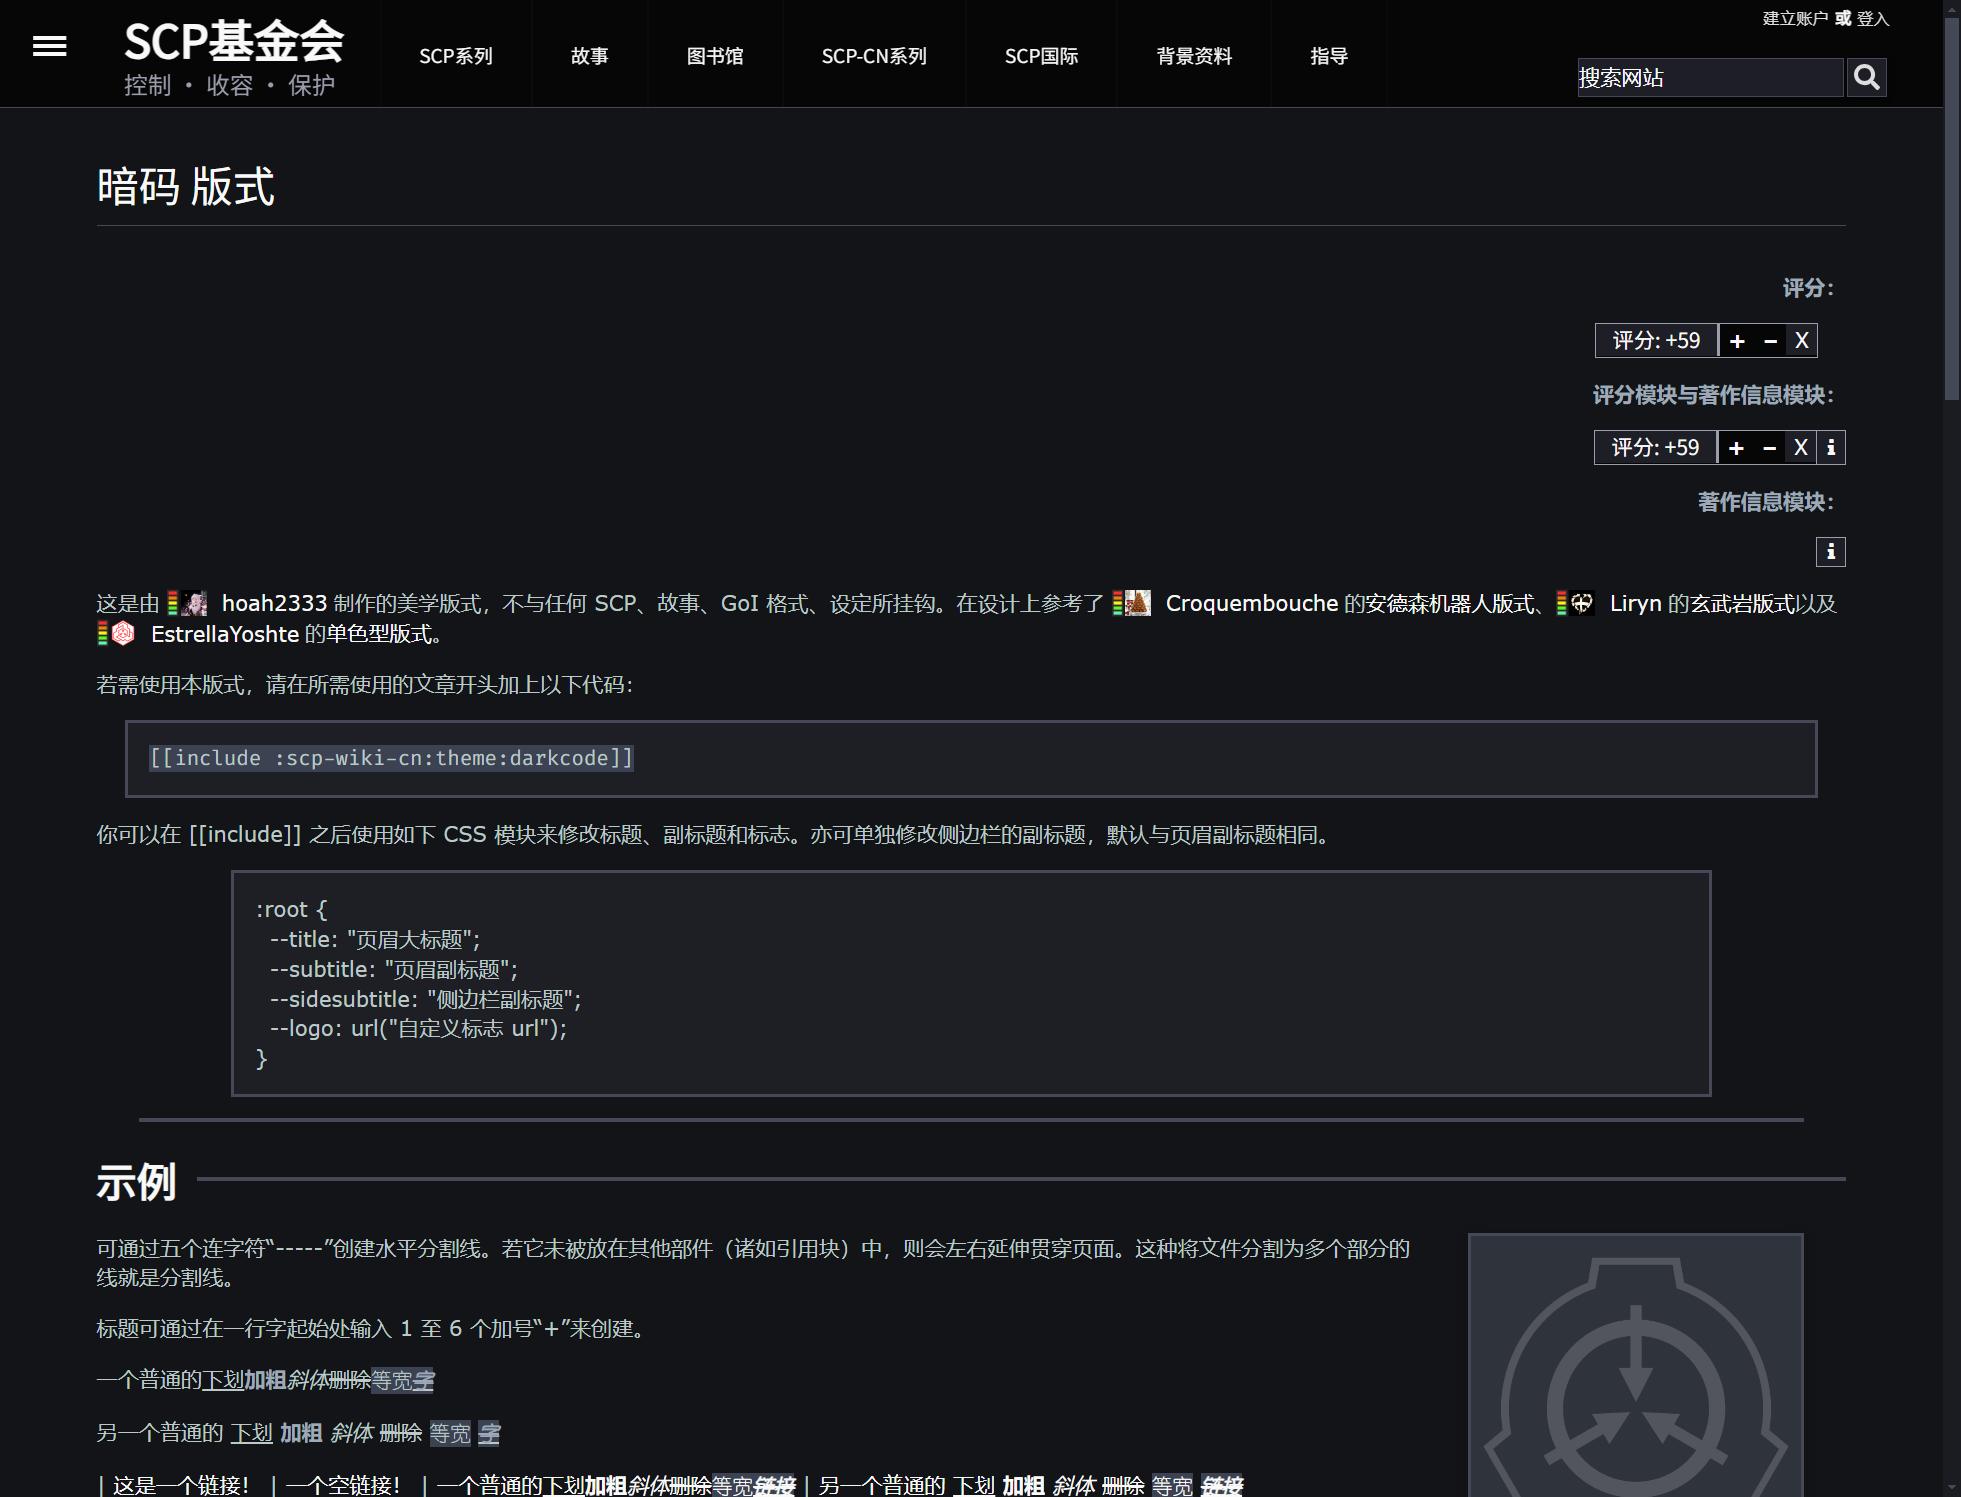Screen dimensions: 1961x1497
Task: Click Croquembouche's user avatar
Action: pos(1138,604)
